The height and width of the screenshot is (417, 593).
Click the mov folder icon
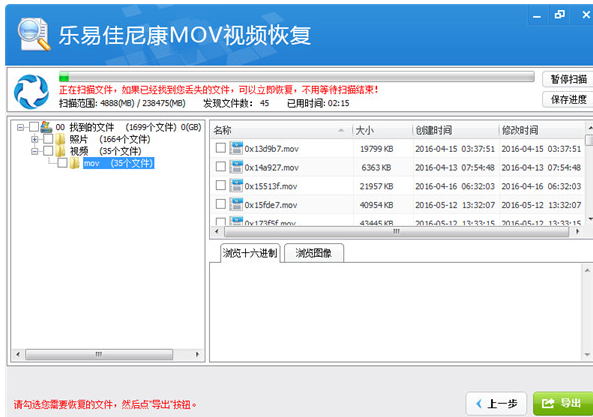coord(75,163)
